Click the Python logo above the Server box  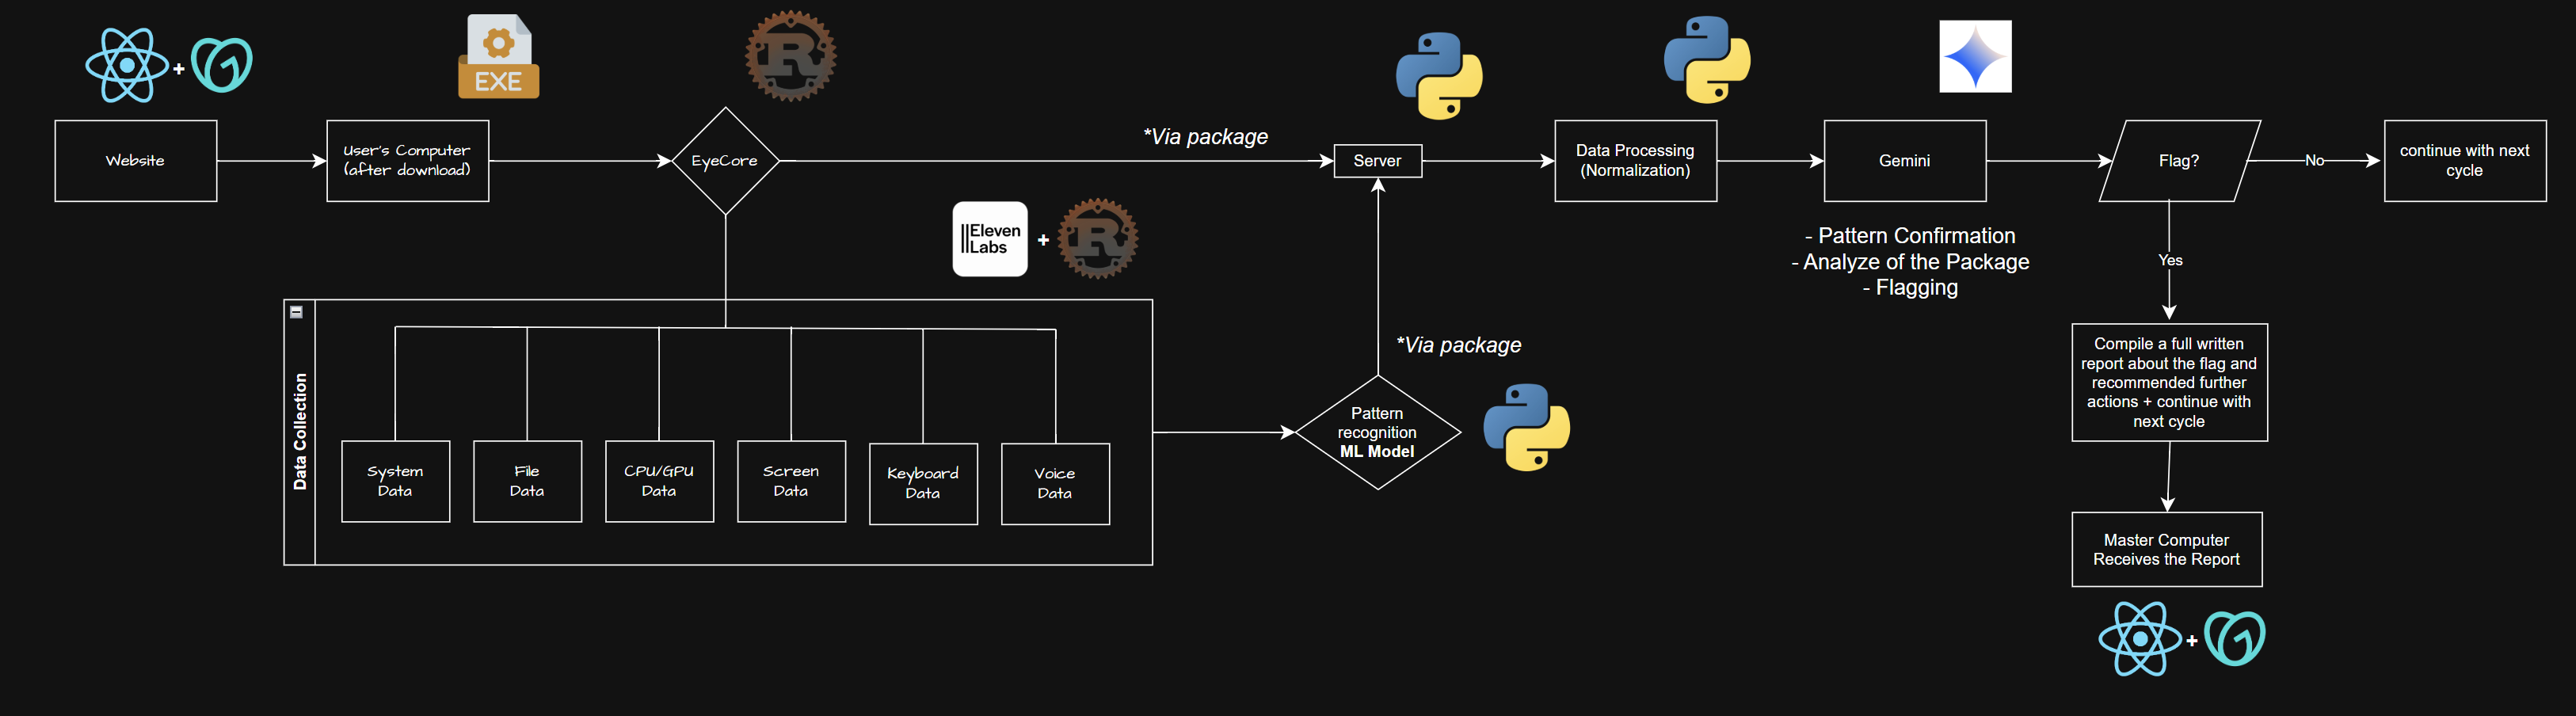(x=1439, y=76)
